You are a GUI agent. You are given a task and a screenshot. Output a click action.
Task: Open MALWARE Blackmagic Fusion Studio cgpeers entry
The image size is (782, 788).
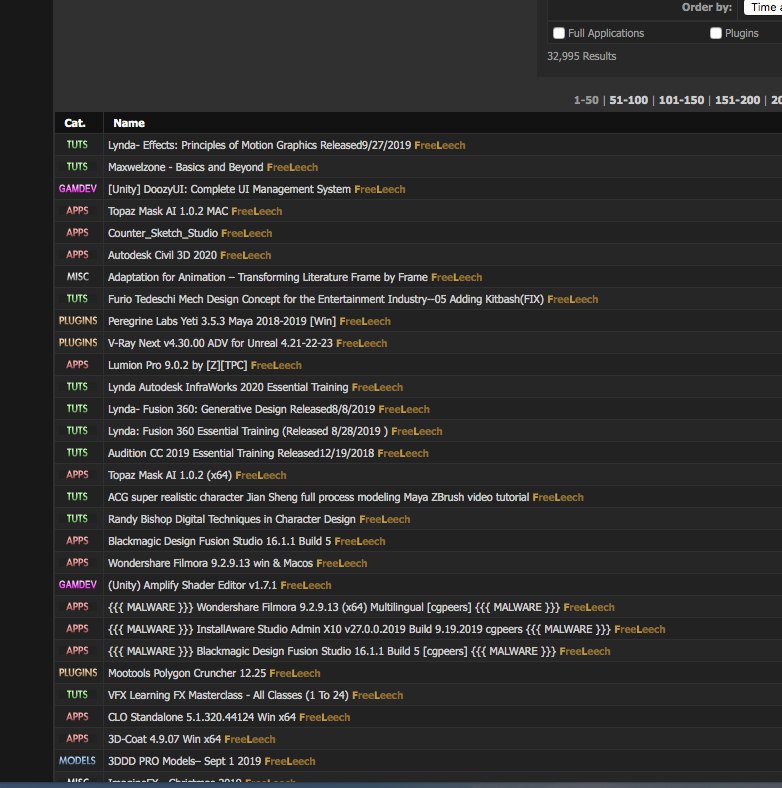click(332, 652)
